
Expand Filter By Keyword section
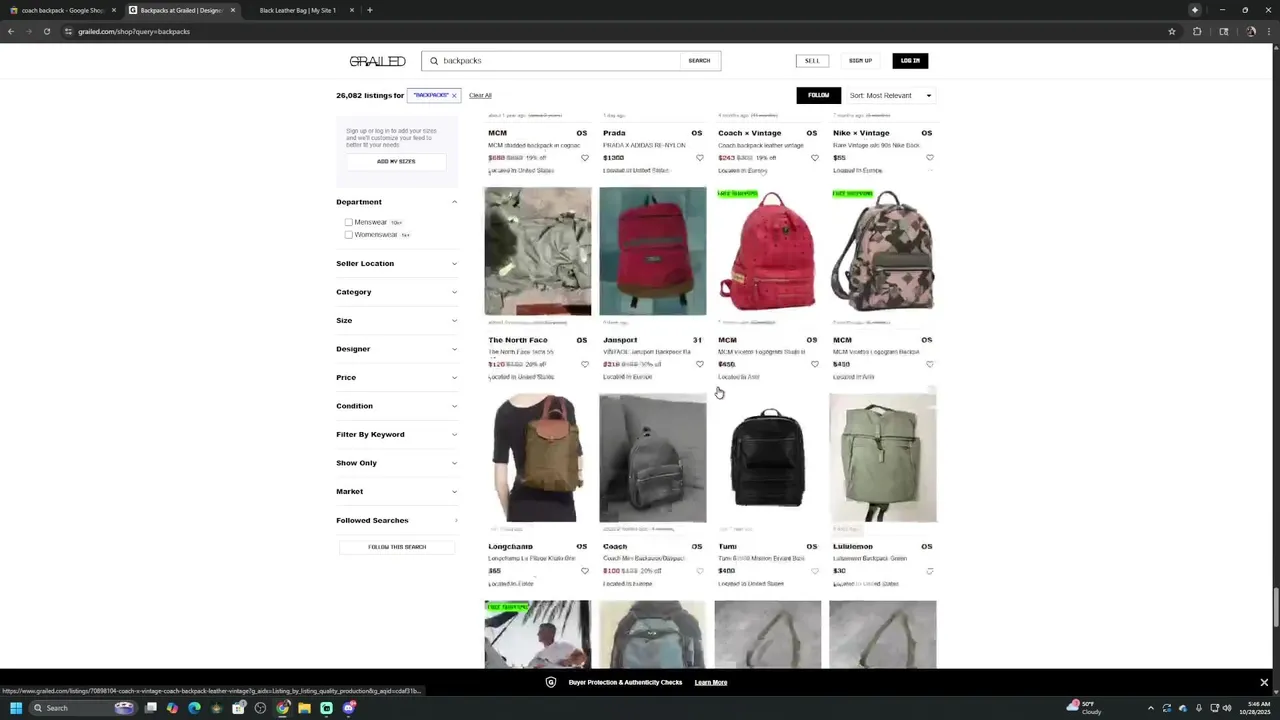pos(397,435)
